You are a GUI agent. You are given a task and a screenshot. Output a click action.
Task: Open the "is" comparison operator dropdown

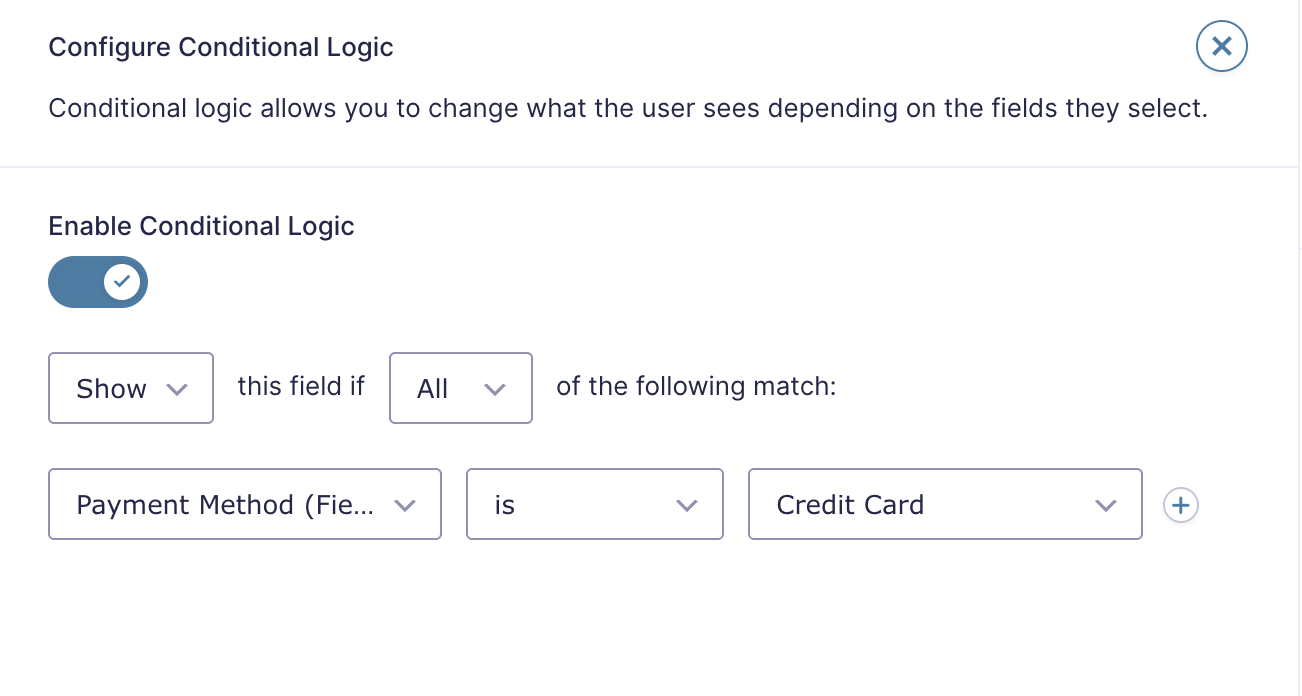click(594, 505)
